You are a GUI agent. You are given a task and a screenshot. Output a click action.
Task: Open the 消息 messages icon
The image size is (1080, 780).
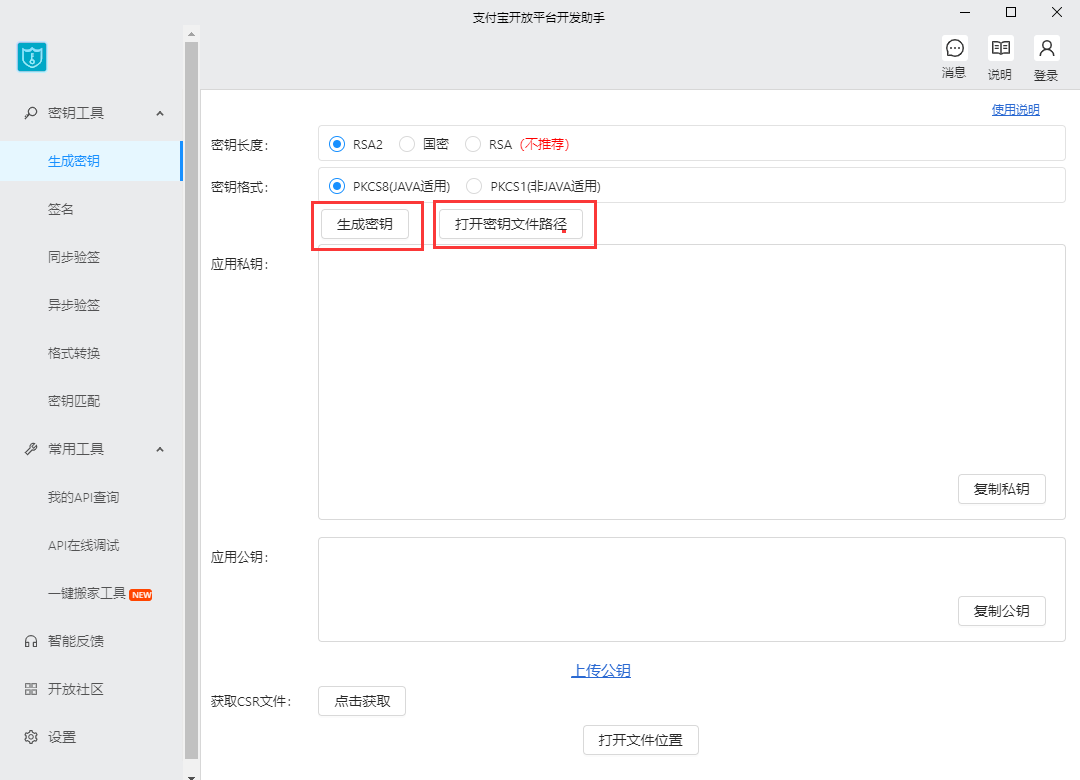click(955, 48)
